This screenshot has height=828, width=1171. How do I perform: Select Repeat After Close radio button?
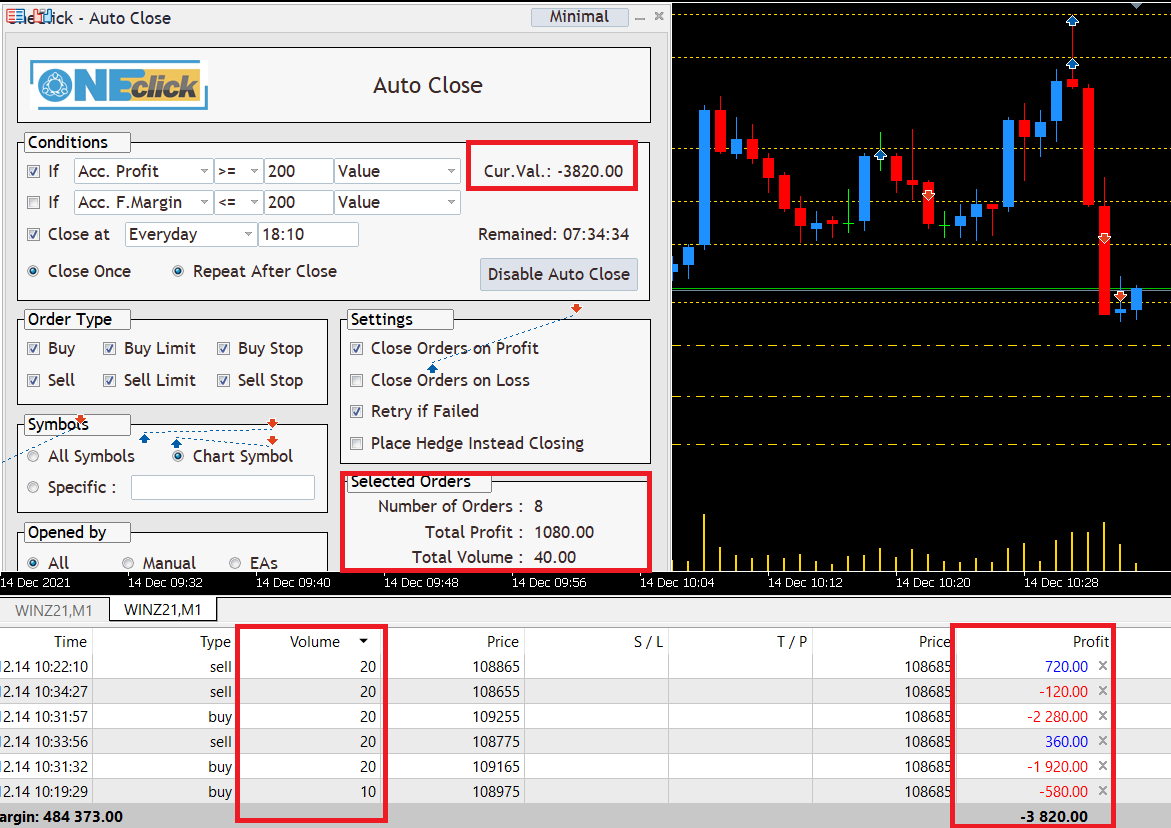coord(178,271)
